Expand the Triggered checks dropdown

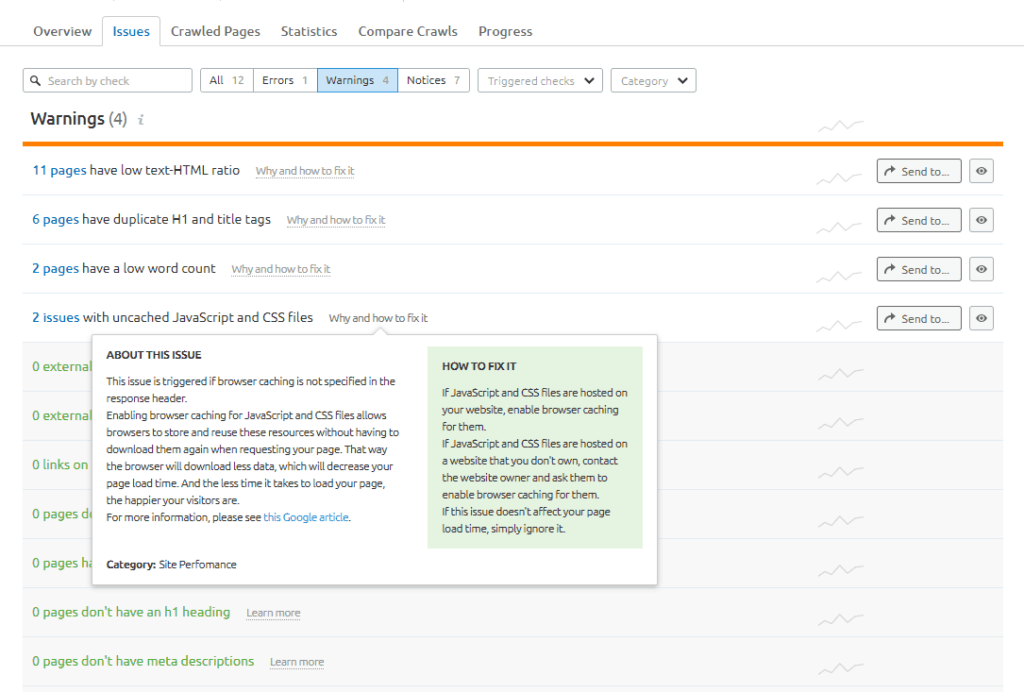(x=540, y=81)
